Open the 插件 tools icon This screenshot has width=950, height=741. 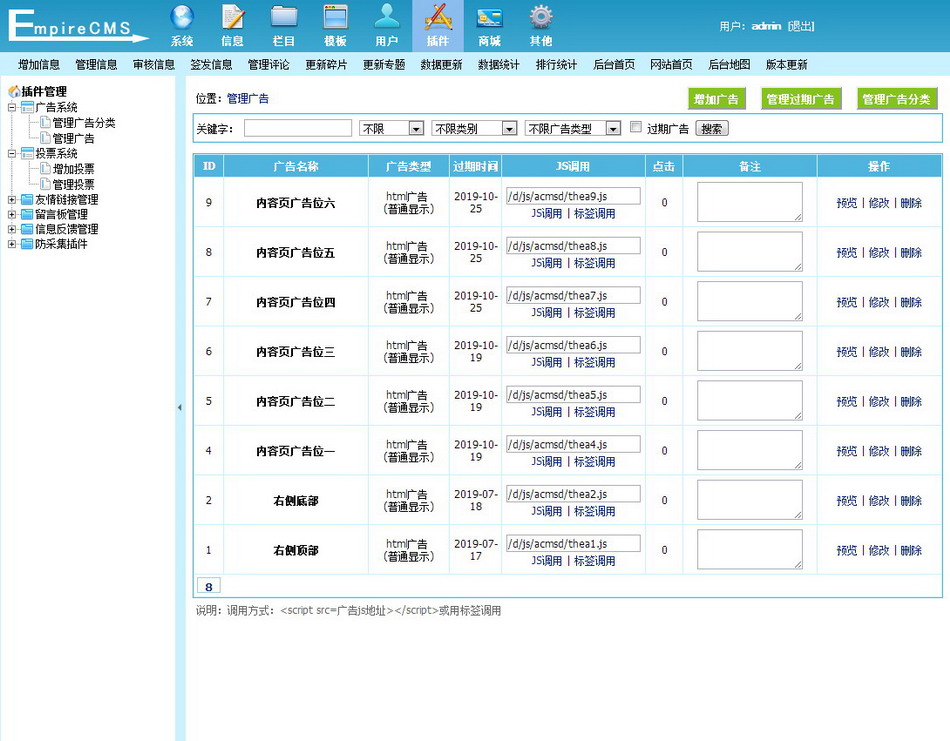coord(438,18)
